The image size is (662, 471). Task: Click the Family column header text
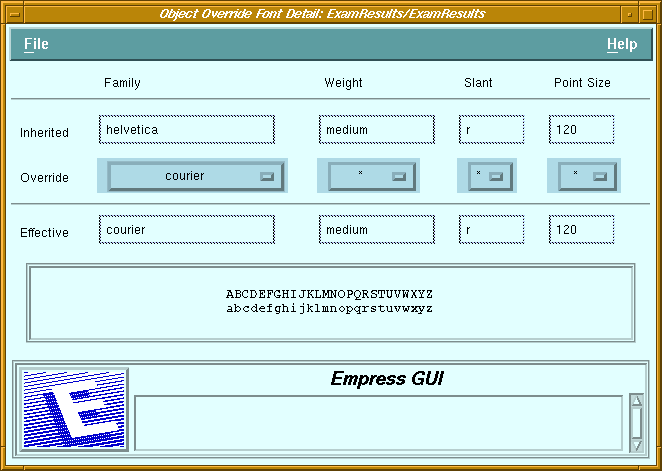pyautogui.click(x=122, y=83)
